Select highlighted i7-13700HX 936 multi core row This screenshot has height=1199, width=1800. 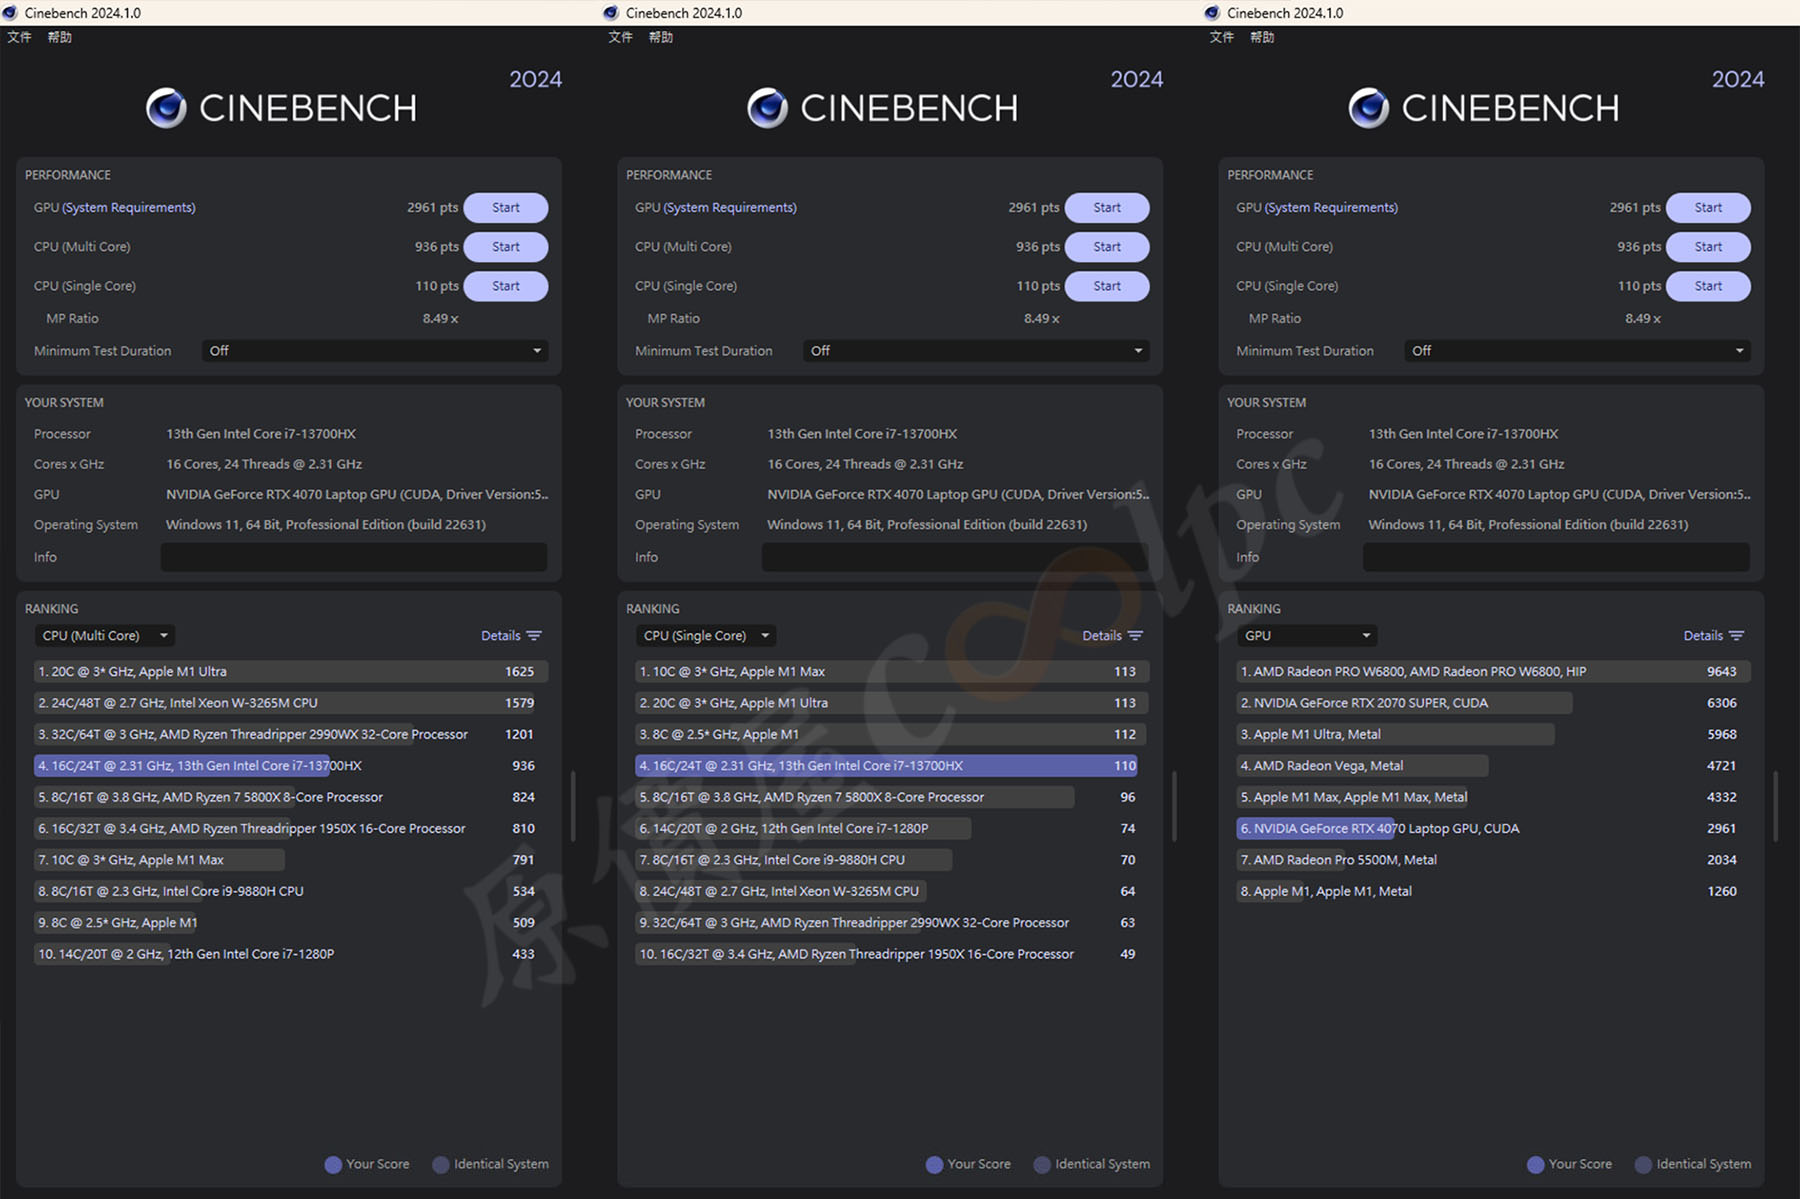pyautogui.click(x=291, y=766)
